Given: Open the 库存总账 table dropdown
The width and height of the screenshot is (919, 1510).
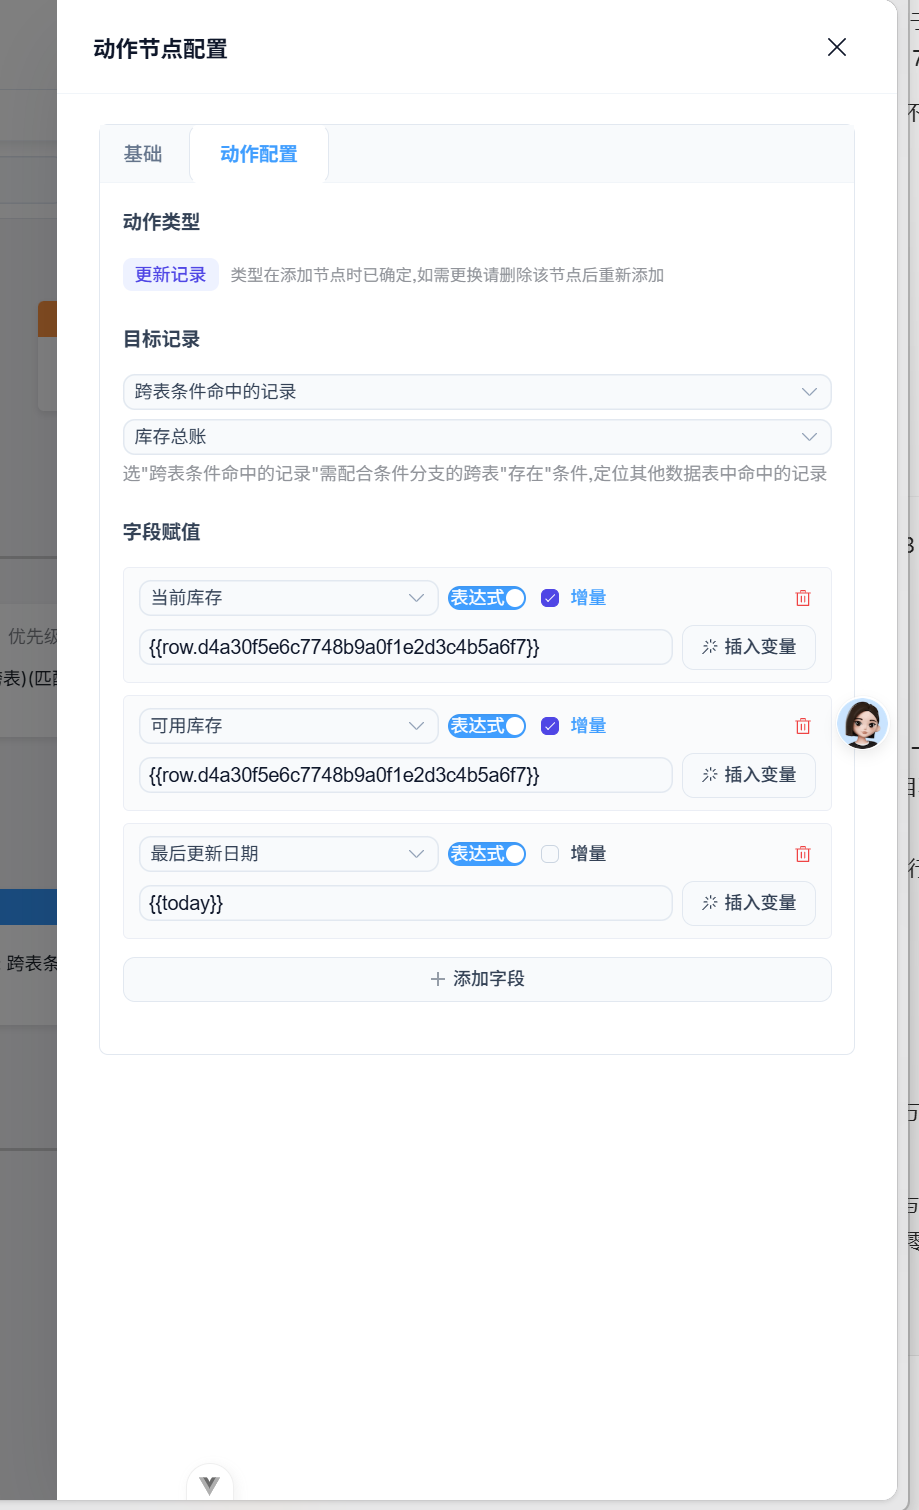Looking at the screenshot, I should [477, 437].
